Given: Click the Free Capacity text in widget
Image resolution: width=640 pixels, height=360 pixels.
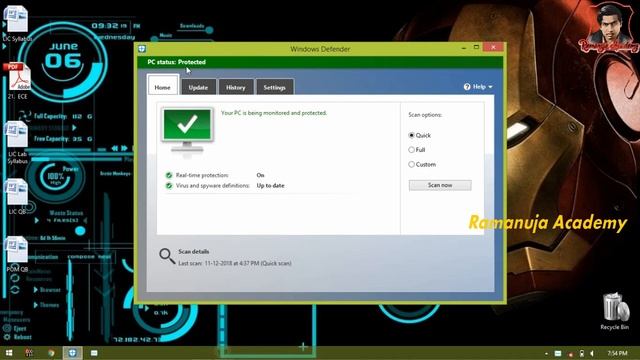Looking at the screenshot, I should click(x=51, y=139).
